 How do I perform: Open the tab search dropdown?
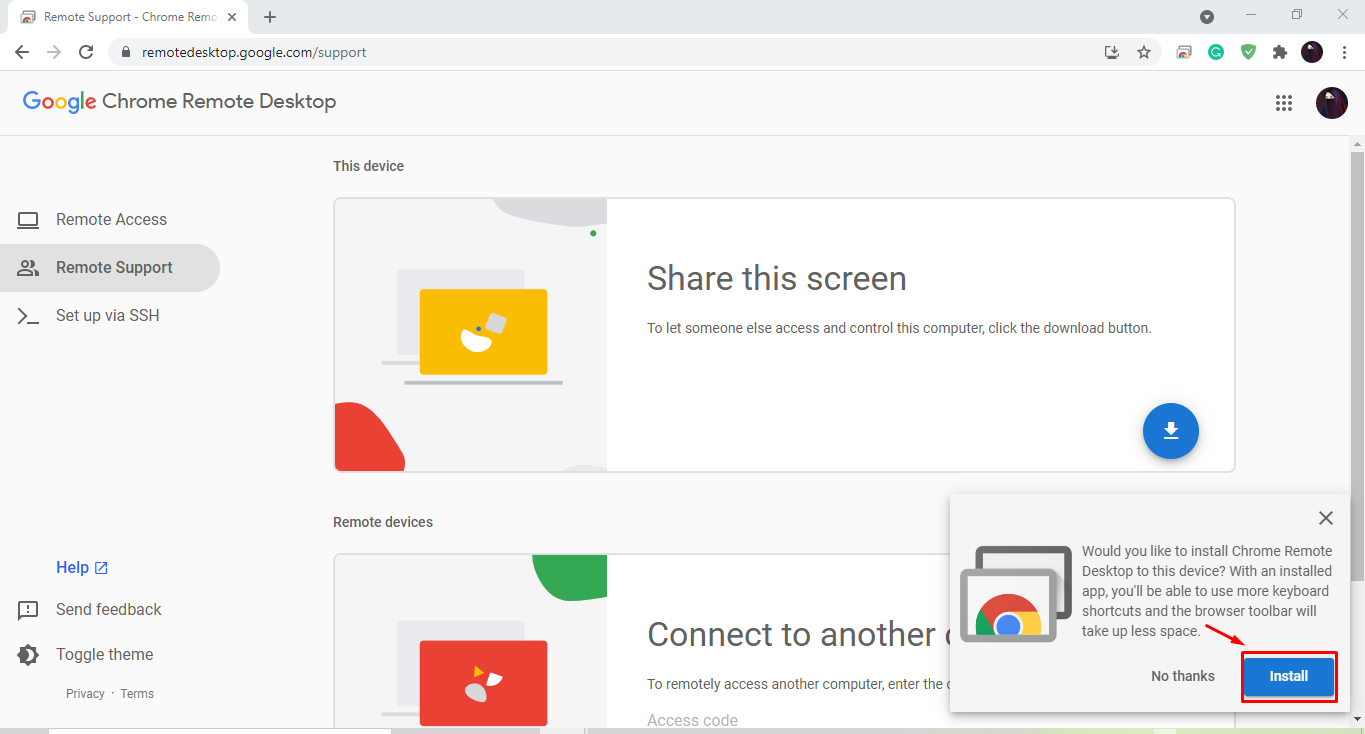pos(1207,16)
